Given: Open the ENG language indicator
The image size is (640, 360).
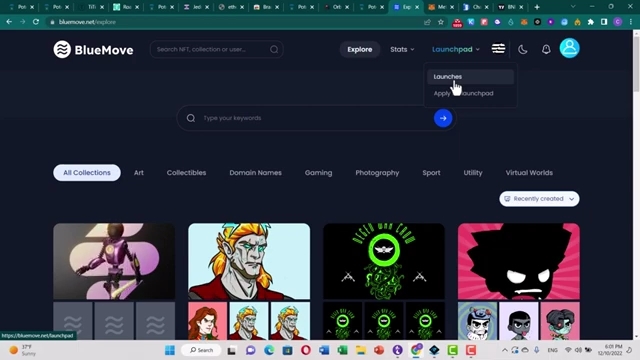Looking at the screenshot, I should (553, 350).
